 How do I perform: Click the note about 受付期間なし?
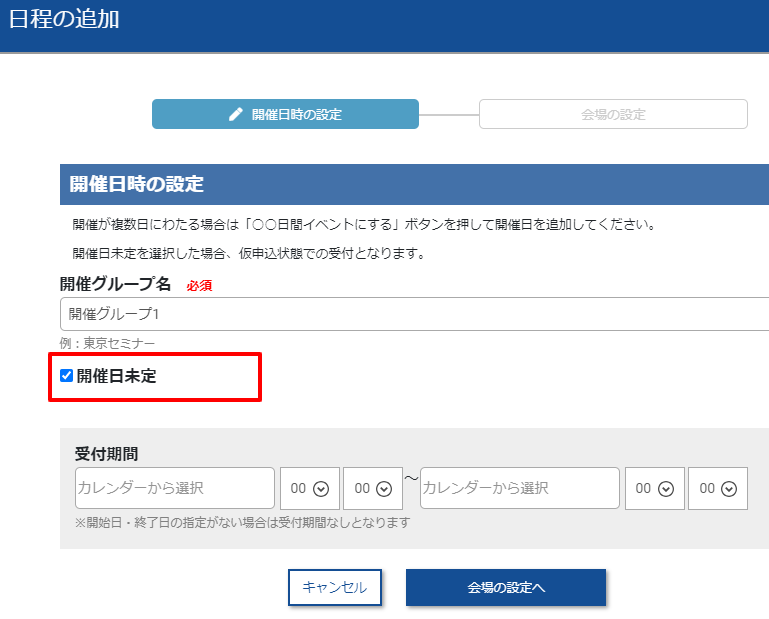pyautogui.click(x=242, y=523)
